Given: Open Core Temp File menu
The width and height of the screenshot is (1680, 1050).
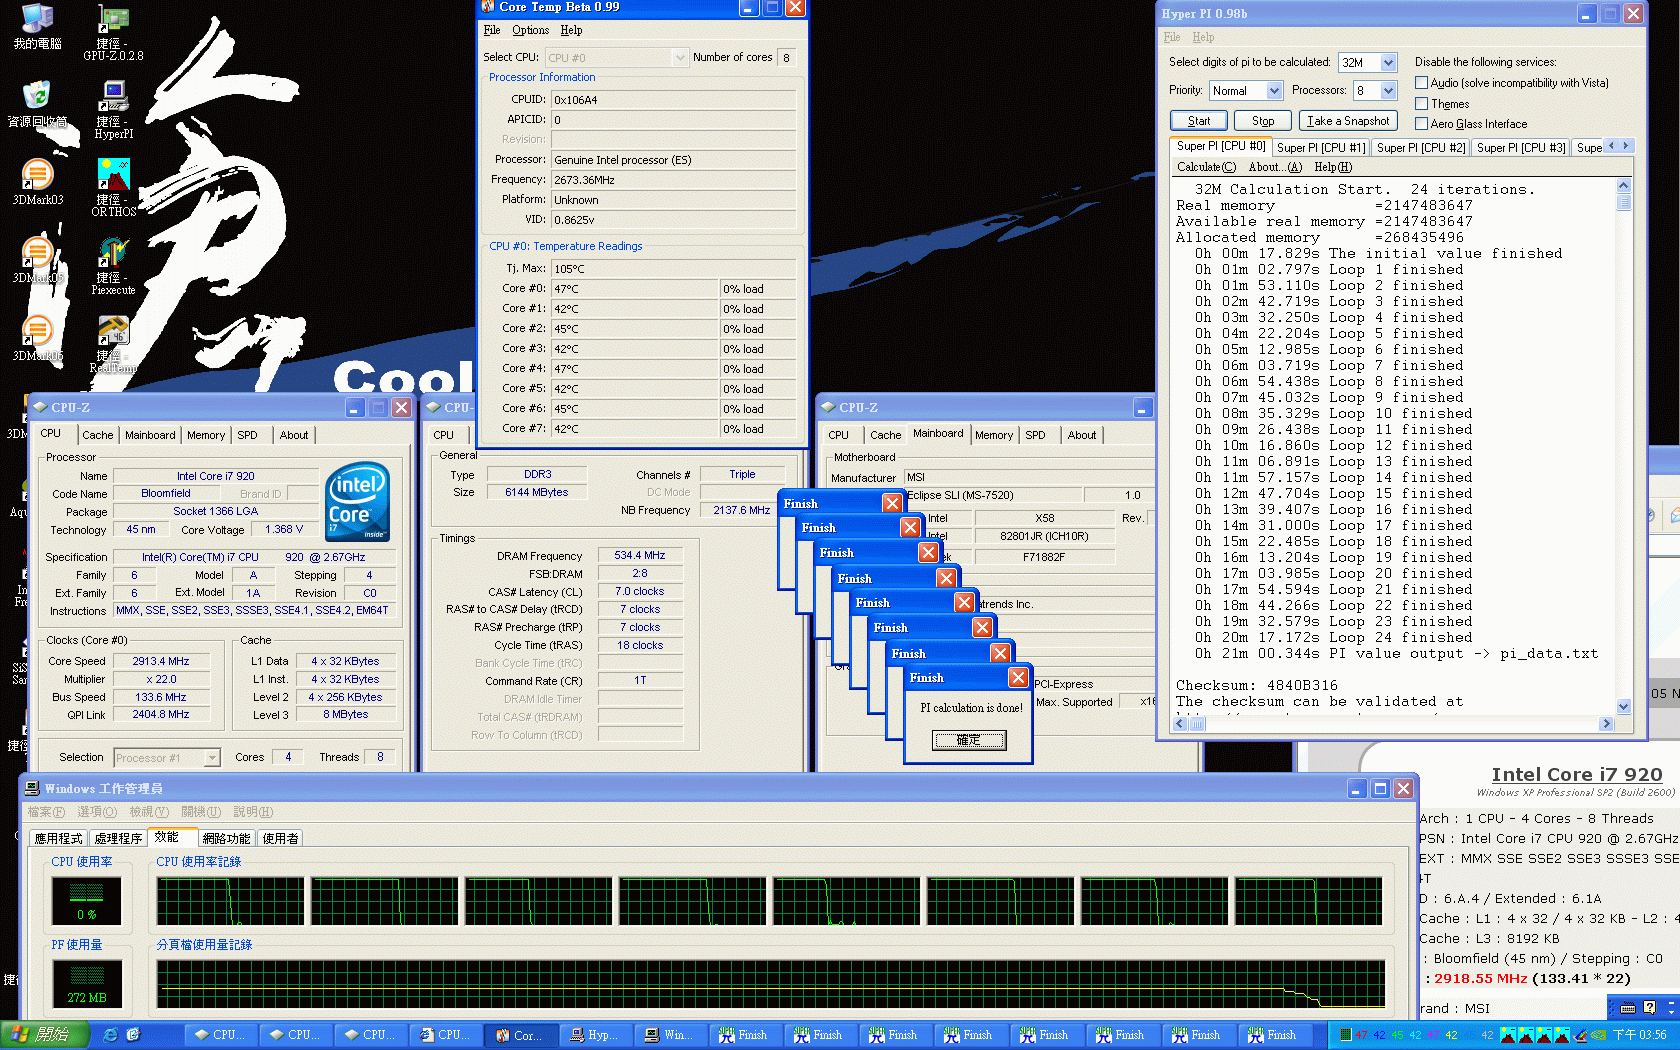Looking at the screenshot, I should click(x=492, y=31).
